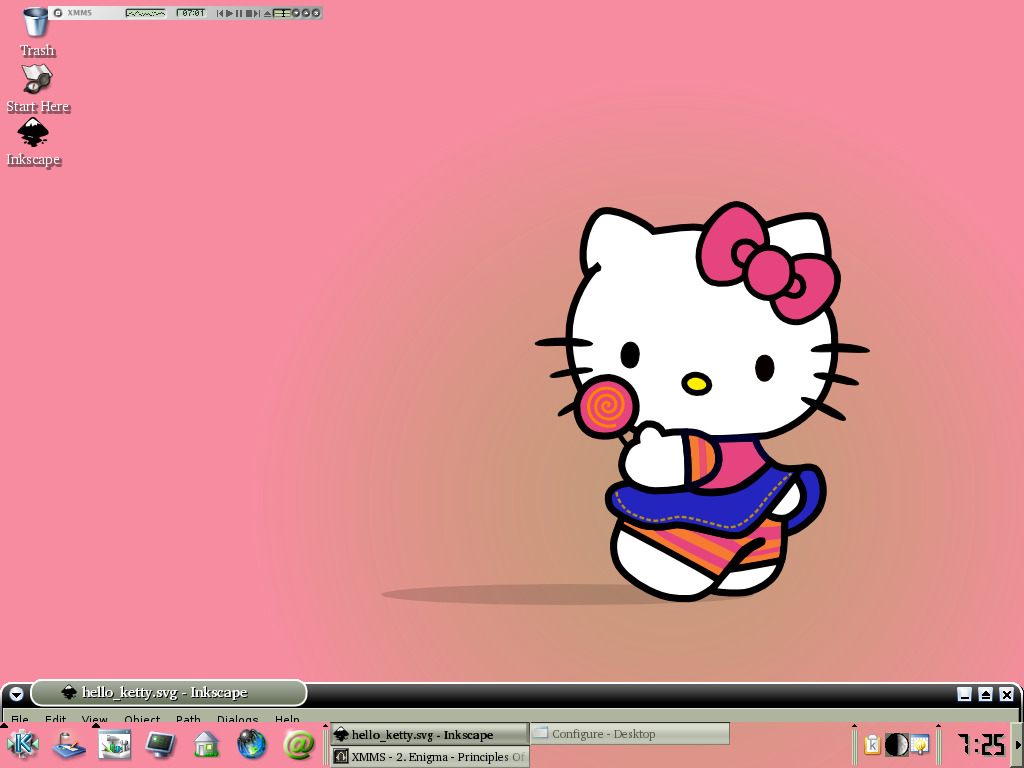Open the Control Center panel icon

[115, 744]
